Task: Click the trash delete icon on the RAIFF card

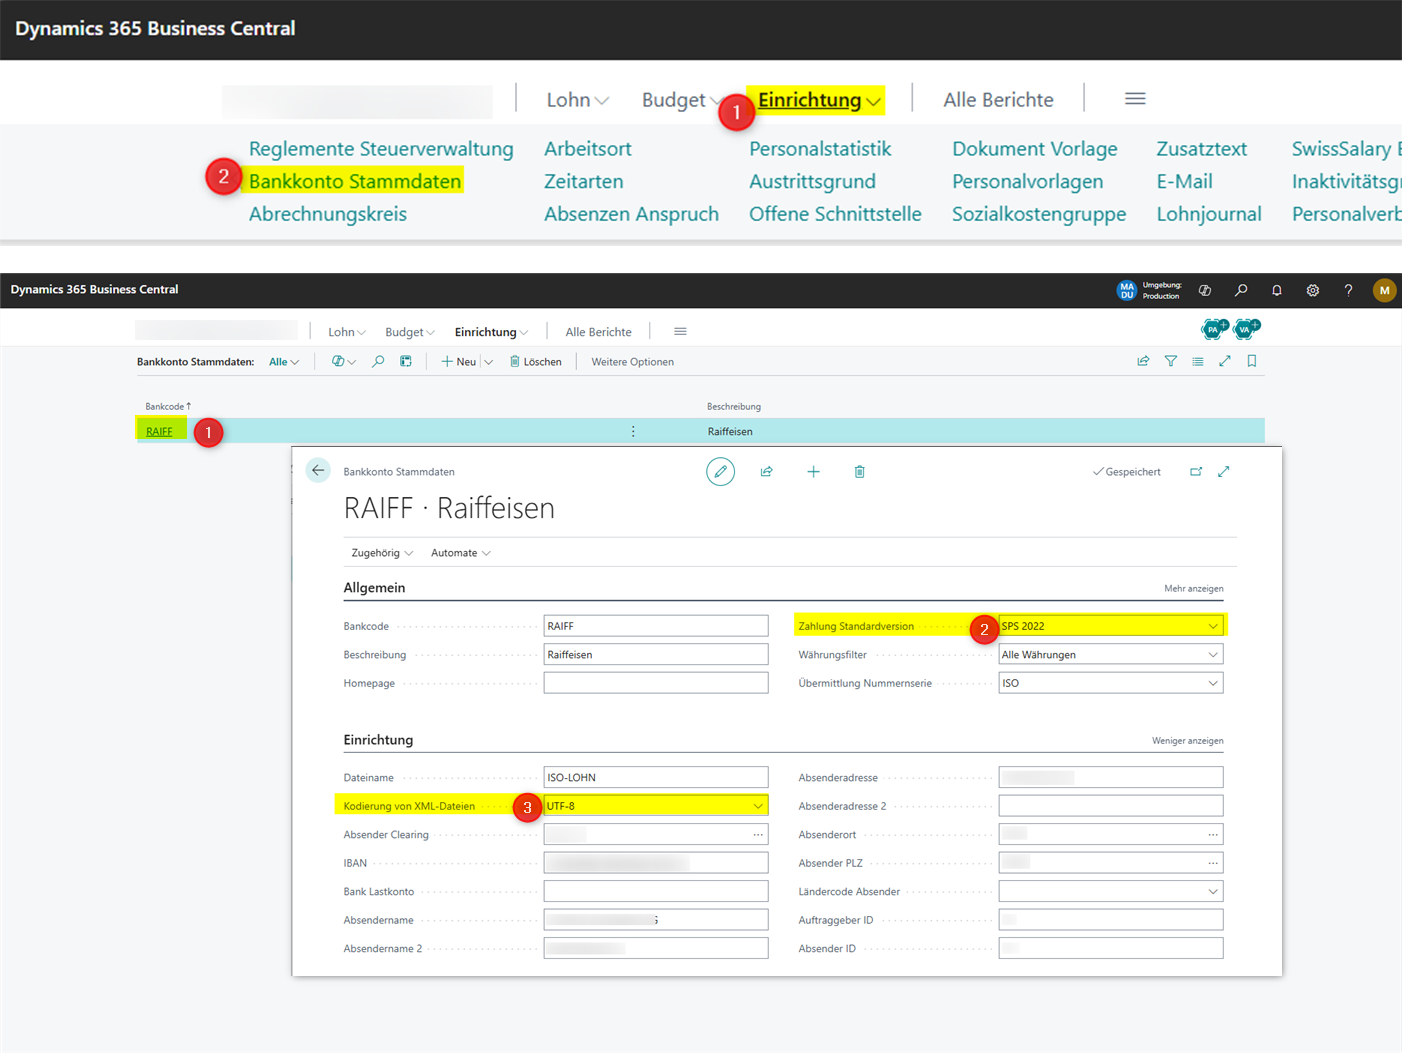Action: (x=860, y=471)
